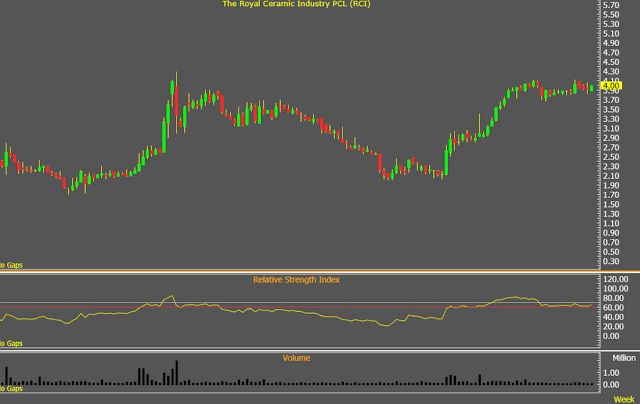Click the chart title The Royal Ceramic Industry PCL (RCI)
The image size is (640, 404).
pyautogui.click(x=296, y=4)
